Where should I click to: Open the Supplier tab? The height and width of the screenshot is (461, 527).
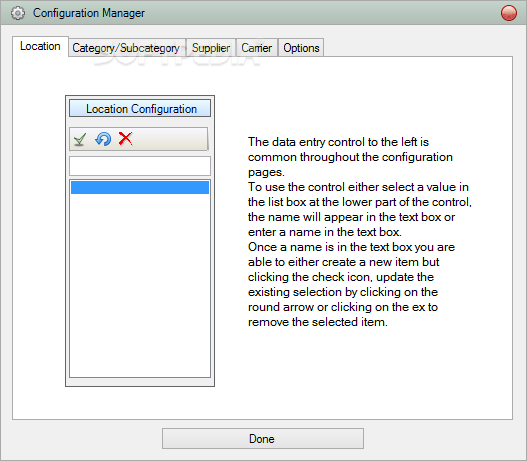pyautogui.click(x=211, y=48)
